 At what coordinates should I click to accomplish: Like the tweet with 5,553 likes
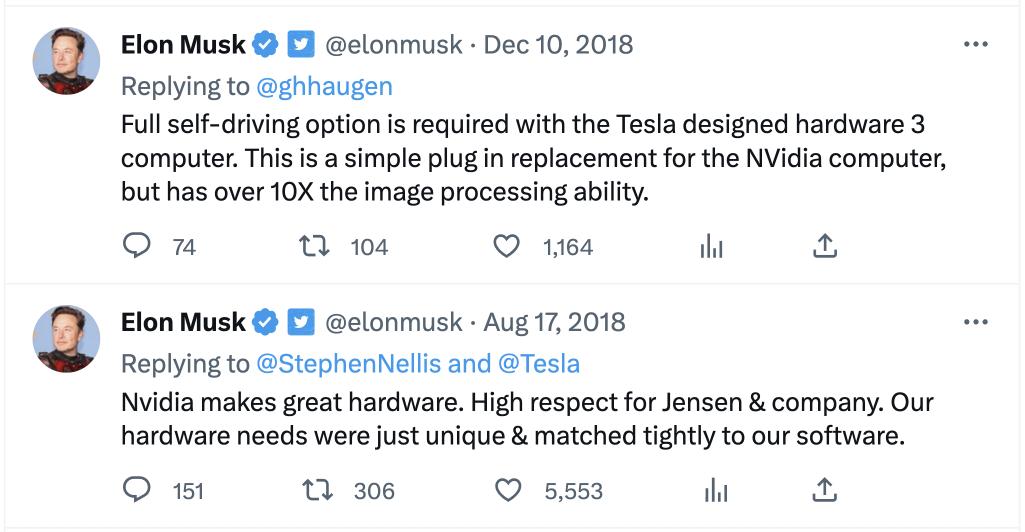[509, 490]
